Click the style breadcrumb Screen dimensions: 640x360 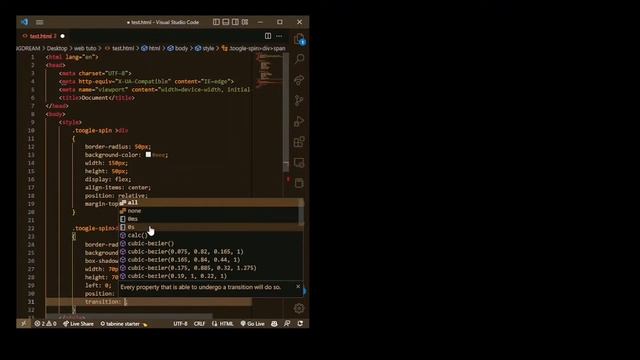[x=205, y=48]
